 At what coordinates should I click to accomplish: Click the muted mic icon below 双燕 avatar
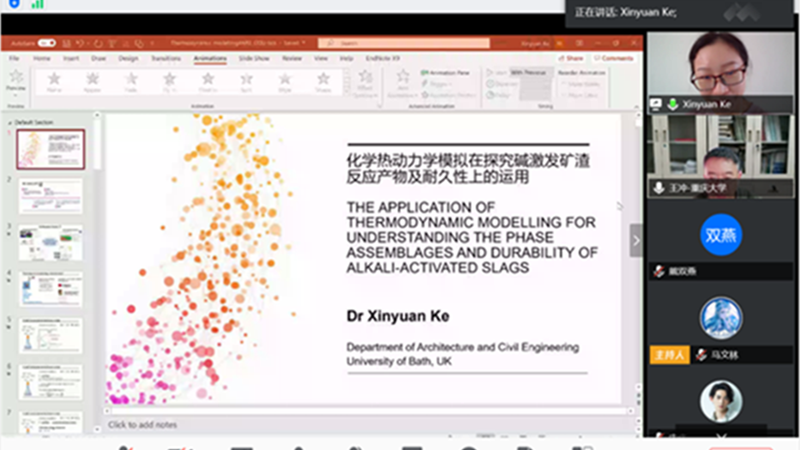pos(659,271)
